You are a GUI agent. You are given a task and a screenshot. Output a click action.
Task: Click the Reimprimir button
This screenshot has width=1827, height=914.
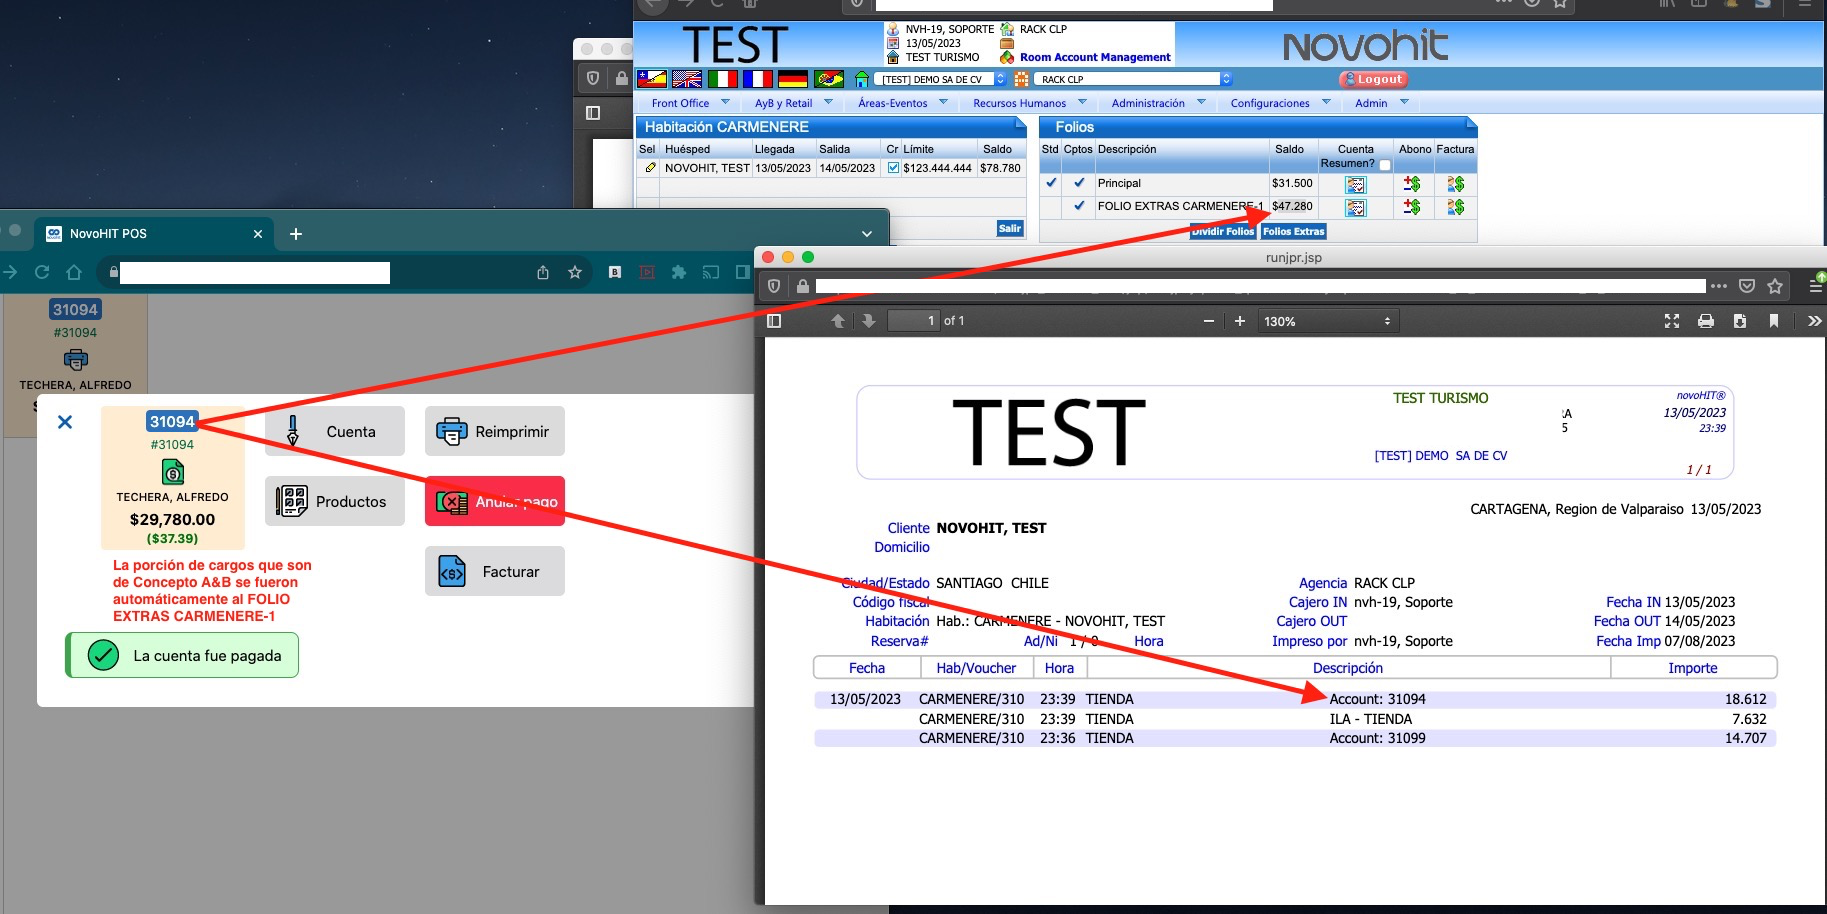point(495,431)
